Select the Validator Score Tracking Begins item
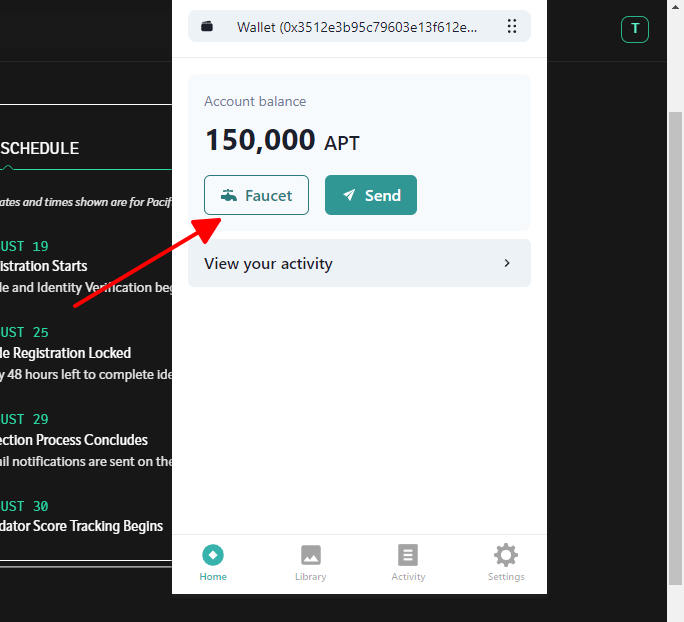 [x=82, y=526]
